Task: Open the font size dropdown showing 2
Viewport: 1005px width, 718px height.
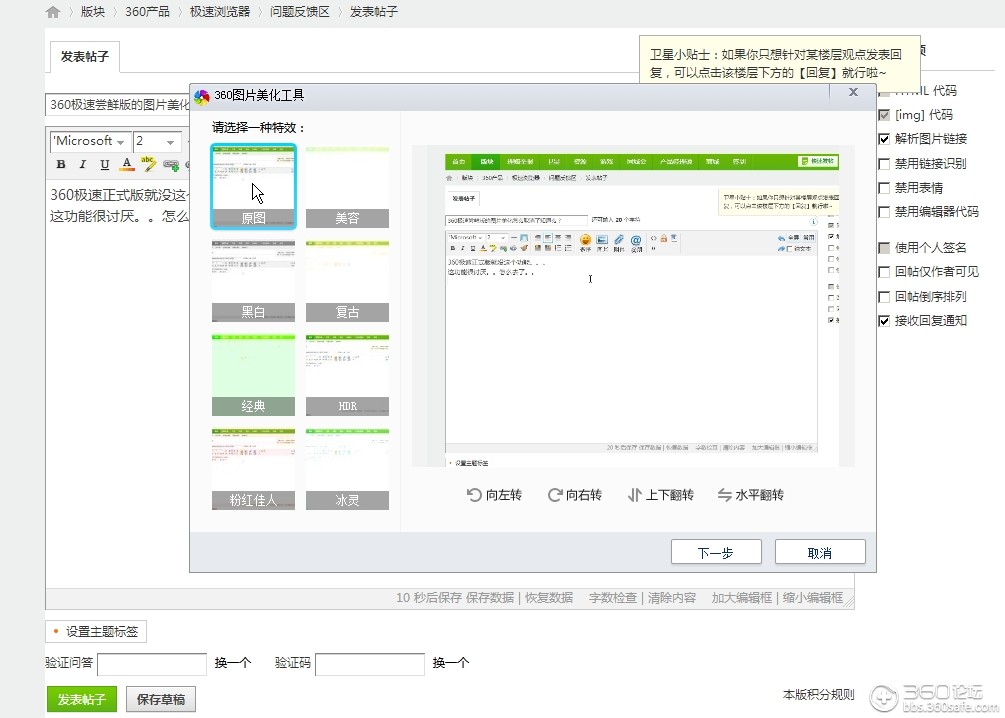Action: pyautogui.click(x=157, y=141)
